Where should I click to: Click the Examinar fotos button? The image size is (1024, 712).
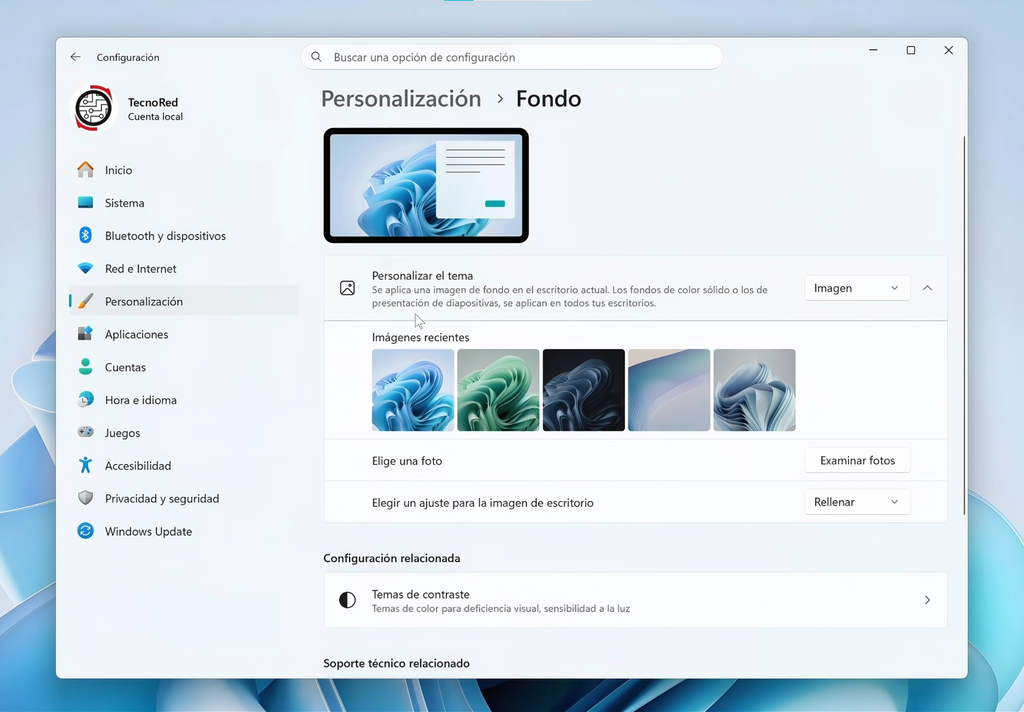(x=857, y=461)
